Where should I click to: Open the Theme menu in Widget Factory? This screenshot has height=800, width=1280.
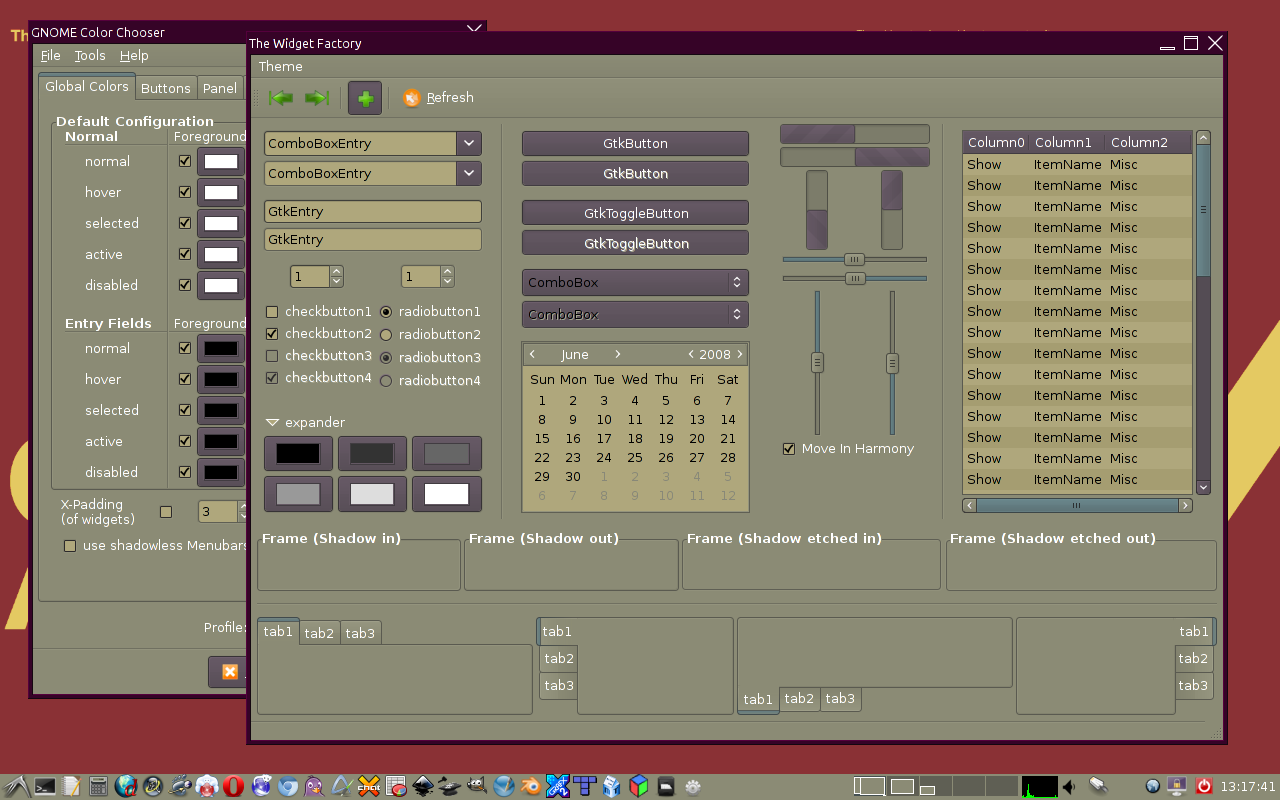point(281,67)
